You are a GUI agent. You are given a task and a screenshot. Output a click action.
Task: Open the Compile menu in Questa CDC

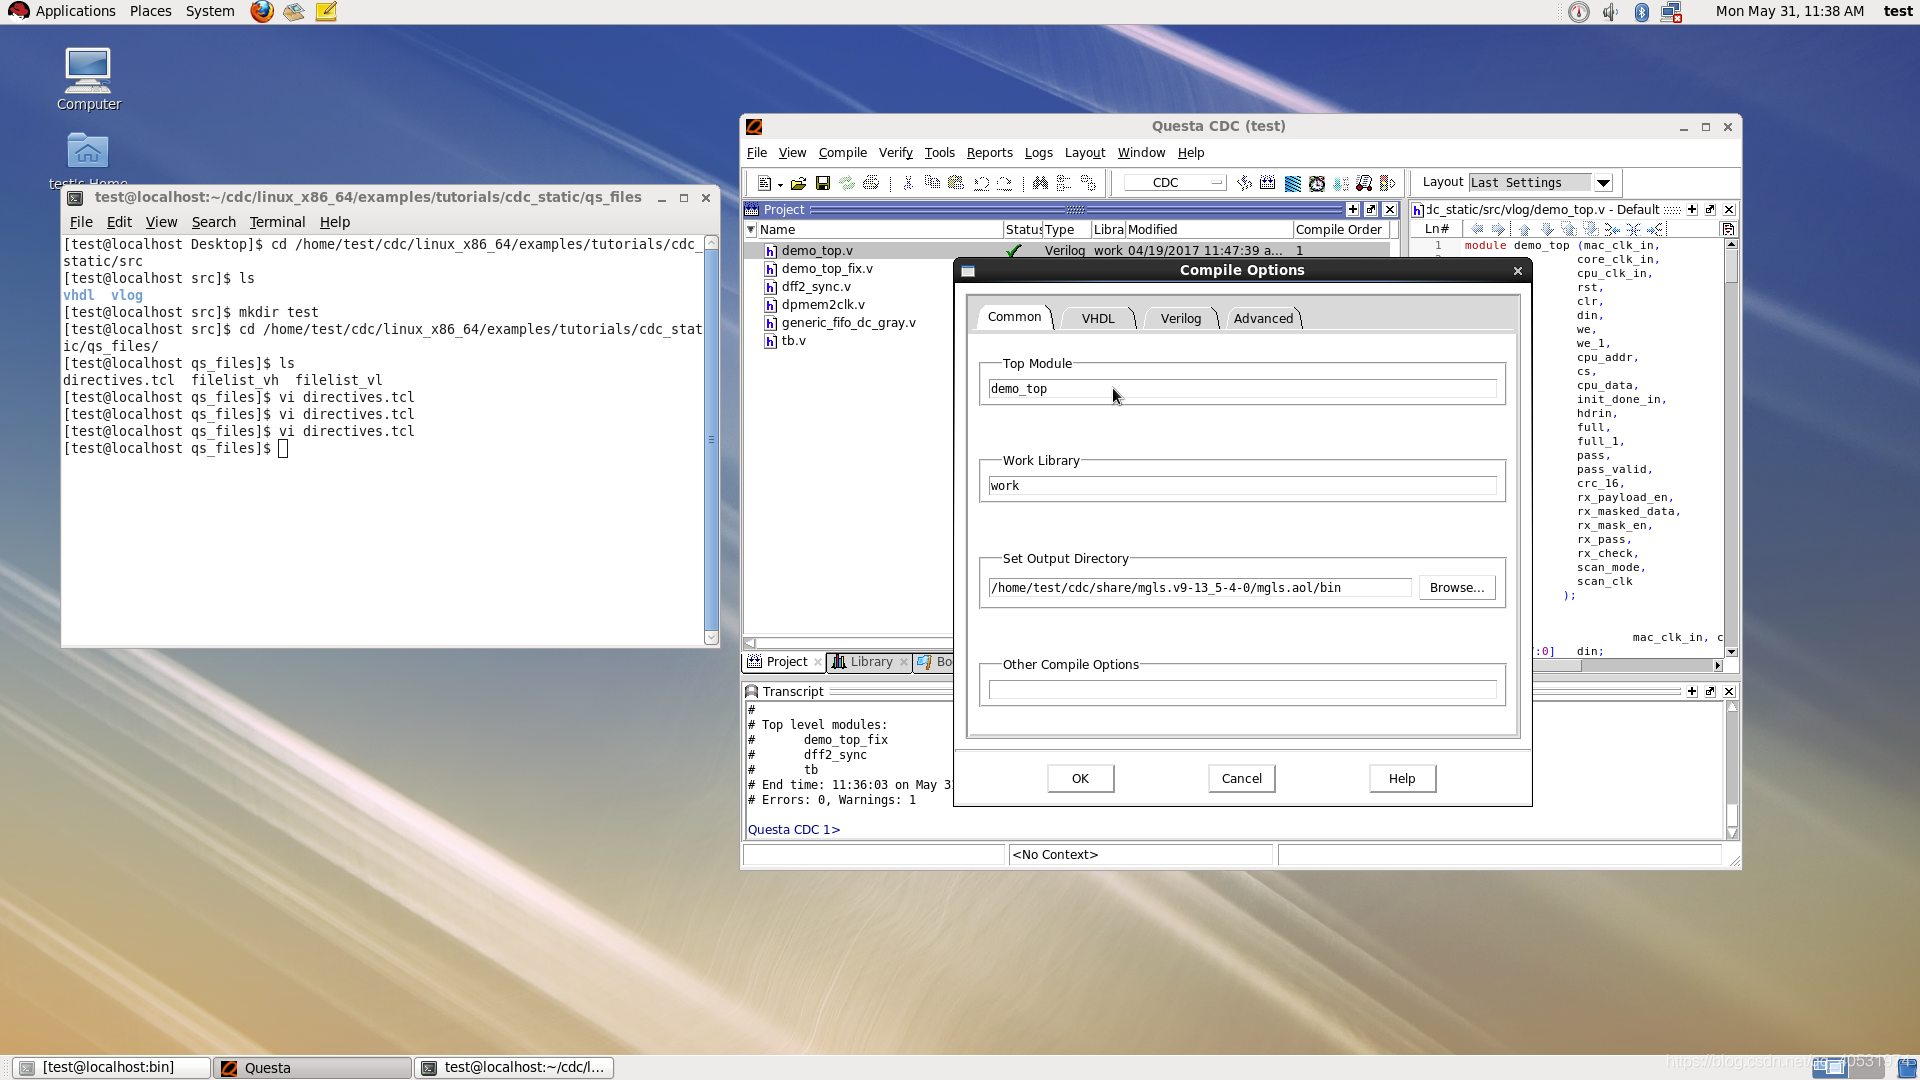(841, 152)
